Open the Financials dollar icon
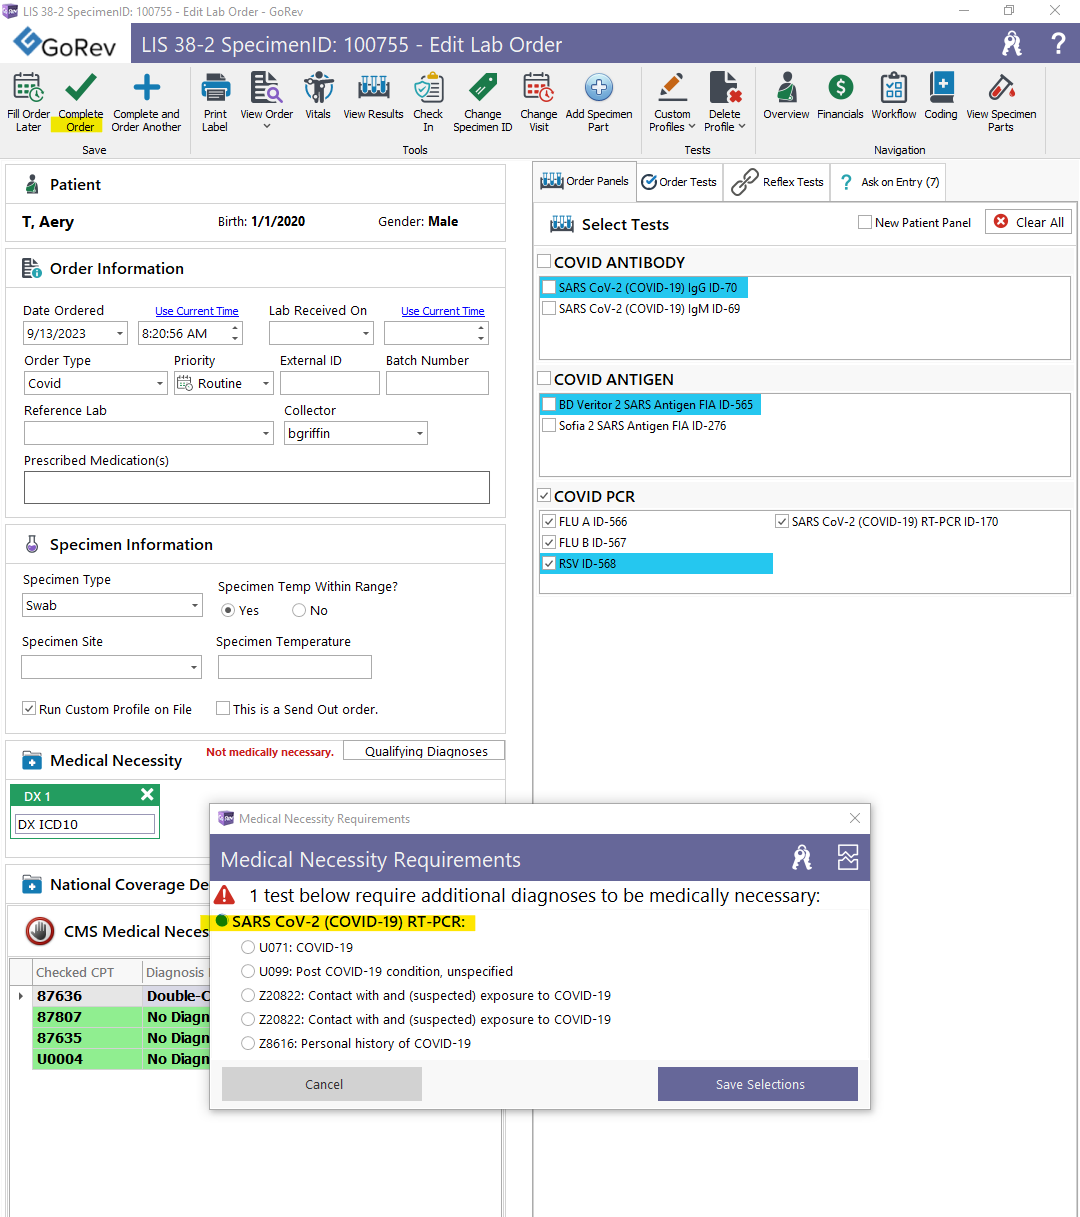 point(840,88)
